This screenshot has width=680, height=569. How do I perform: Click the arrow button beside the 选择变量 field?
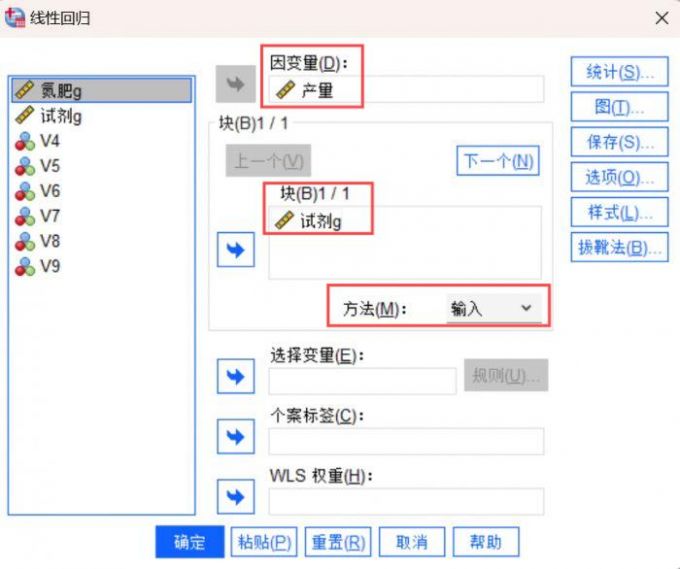[235, 376]
